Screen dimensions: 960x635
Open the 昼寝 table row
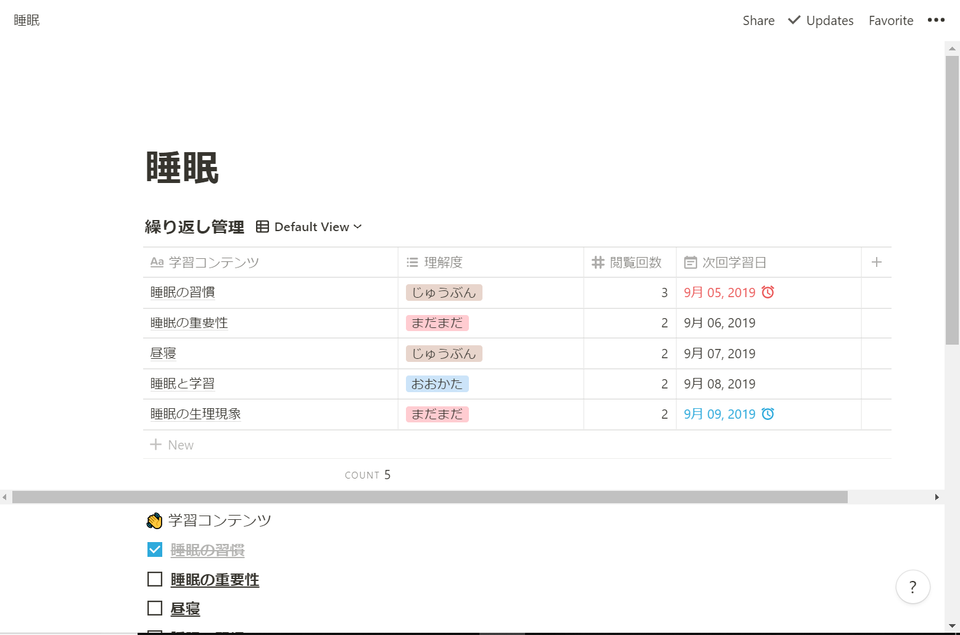tap(163, 353)
